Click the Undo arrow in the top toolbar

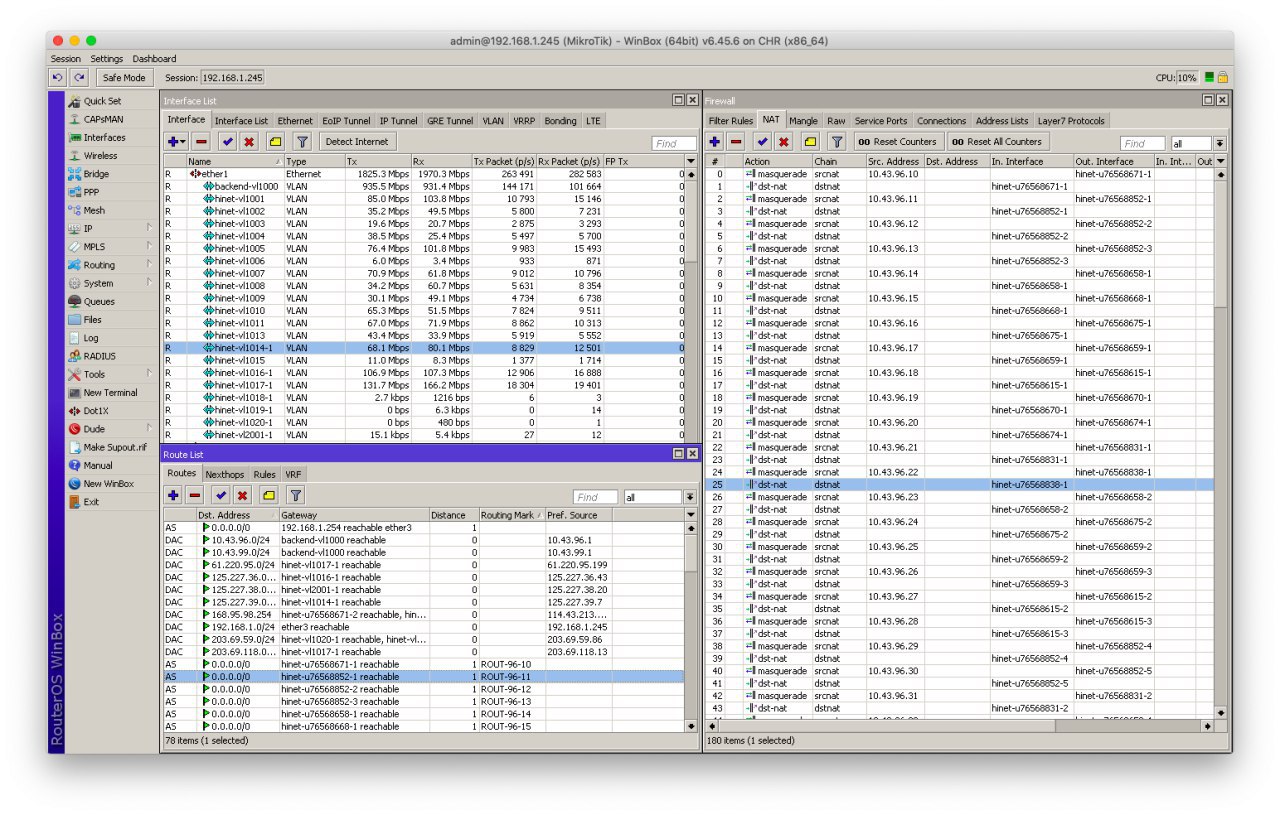(x=58, y=78)
